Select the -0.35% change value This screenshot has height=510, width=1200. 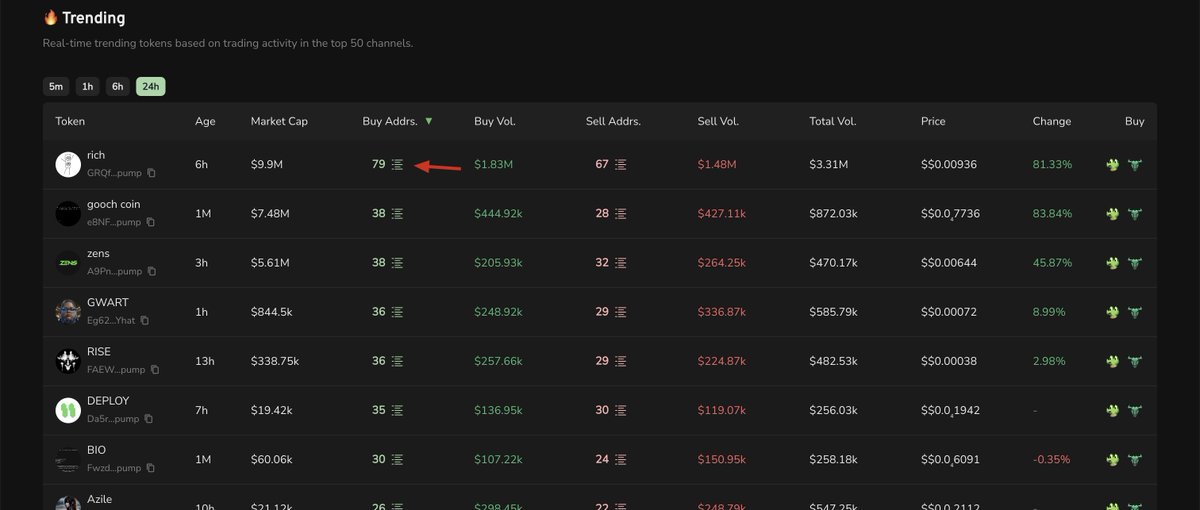tap(1052, 459)
